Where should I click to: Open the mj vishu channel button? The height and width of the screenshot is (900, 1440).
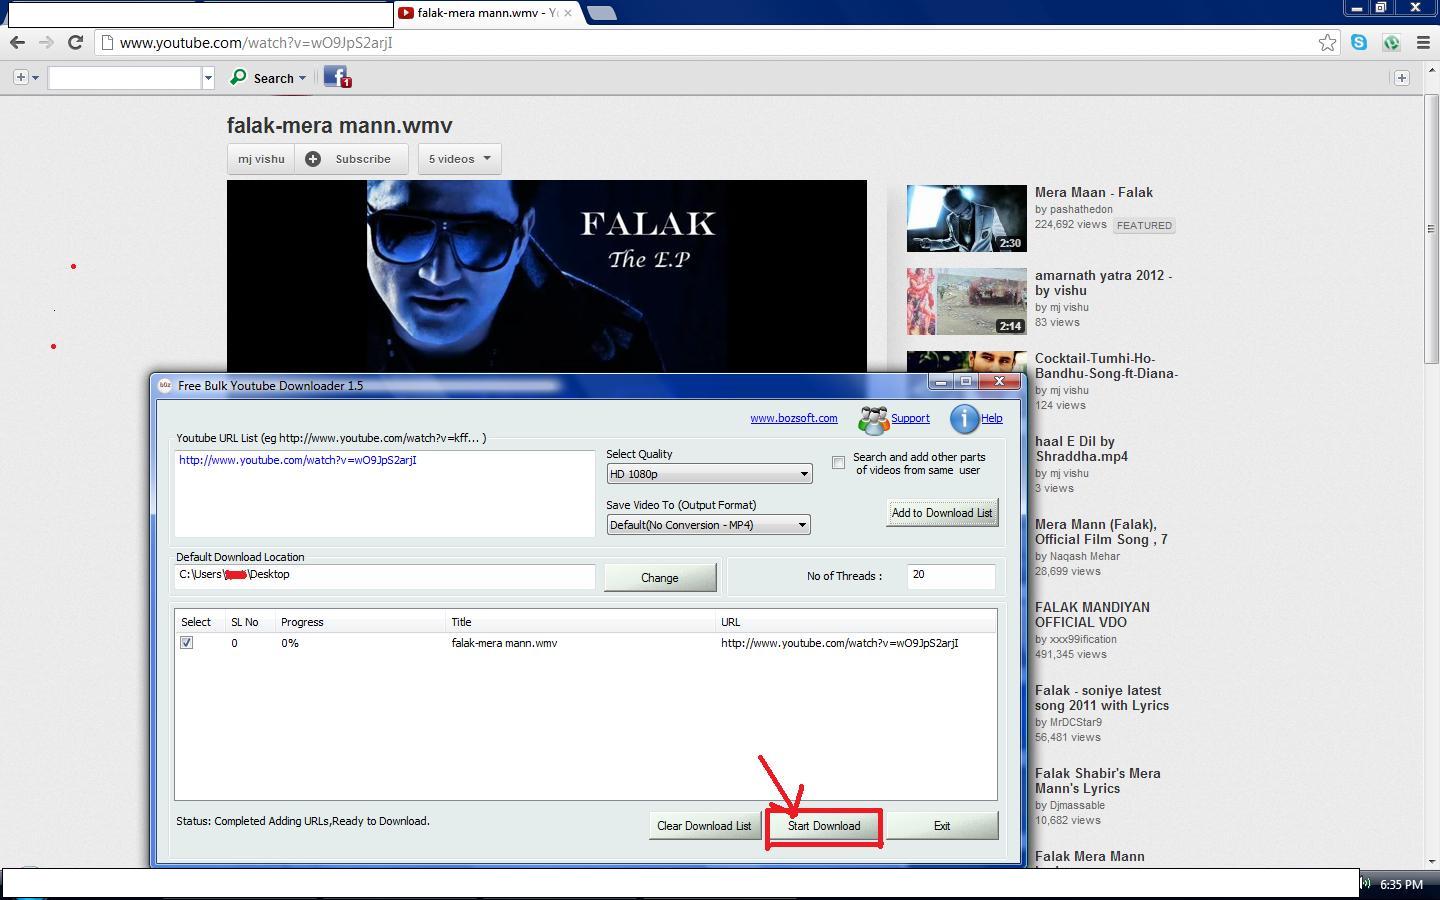pos(261,159)
